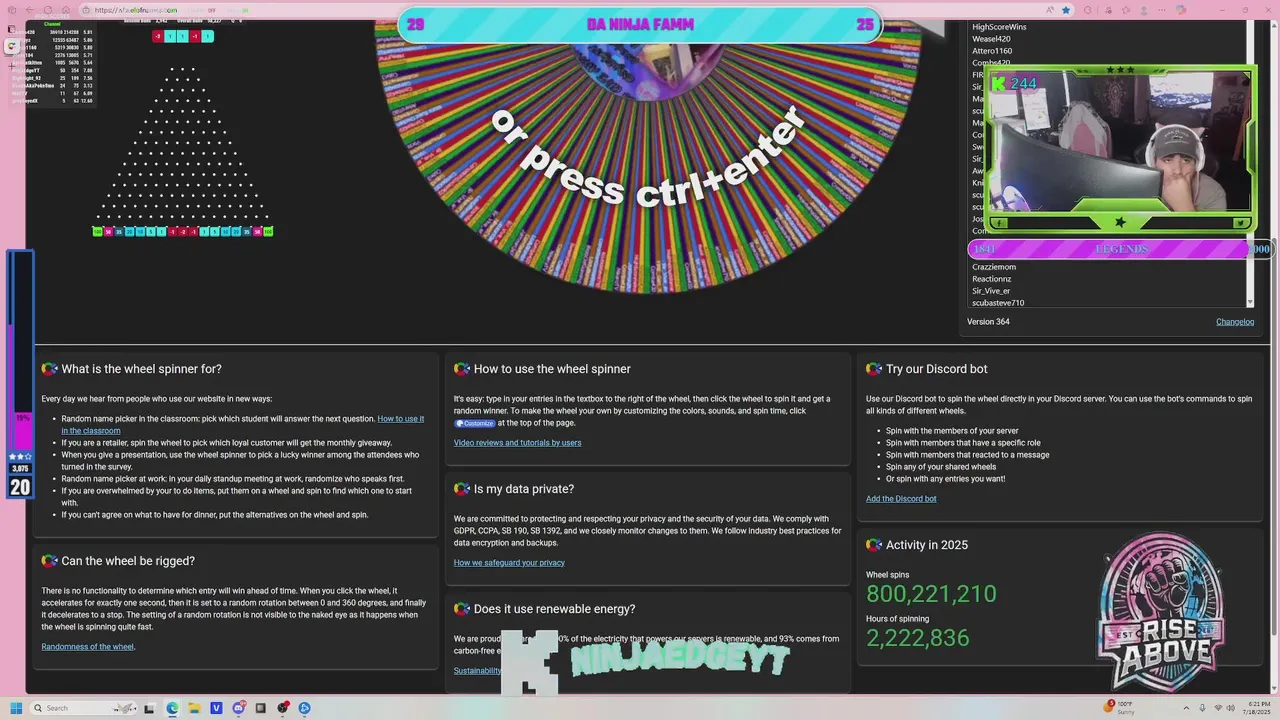Open the clock and date in system tray

click(1255, 708)
